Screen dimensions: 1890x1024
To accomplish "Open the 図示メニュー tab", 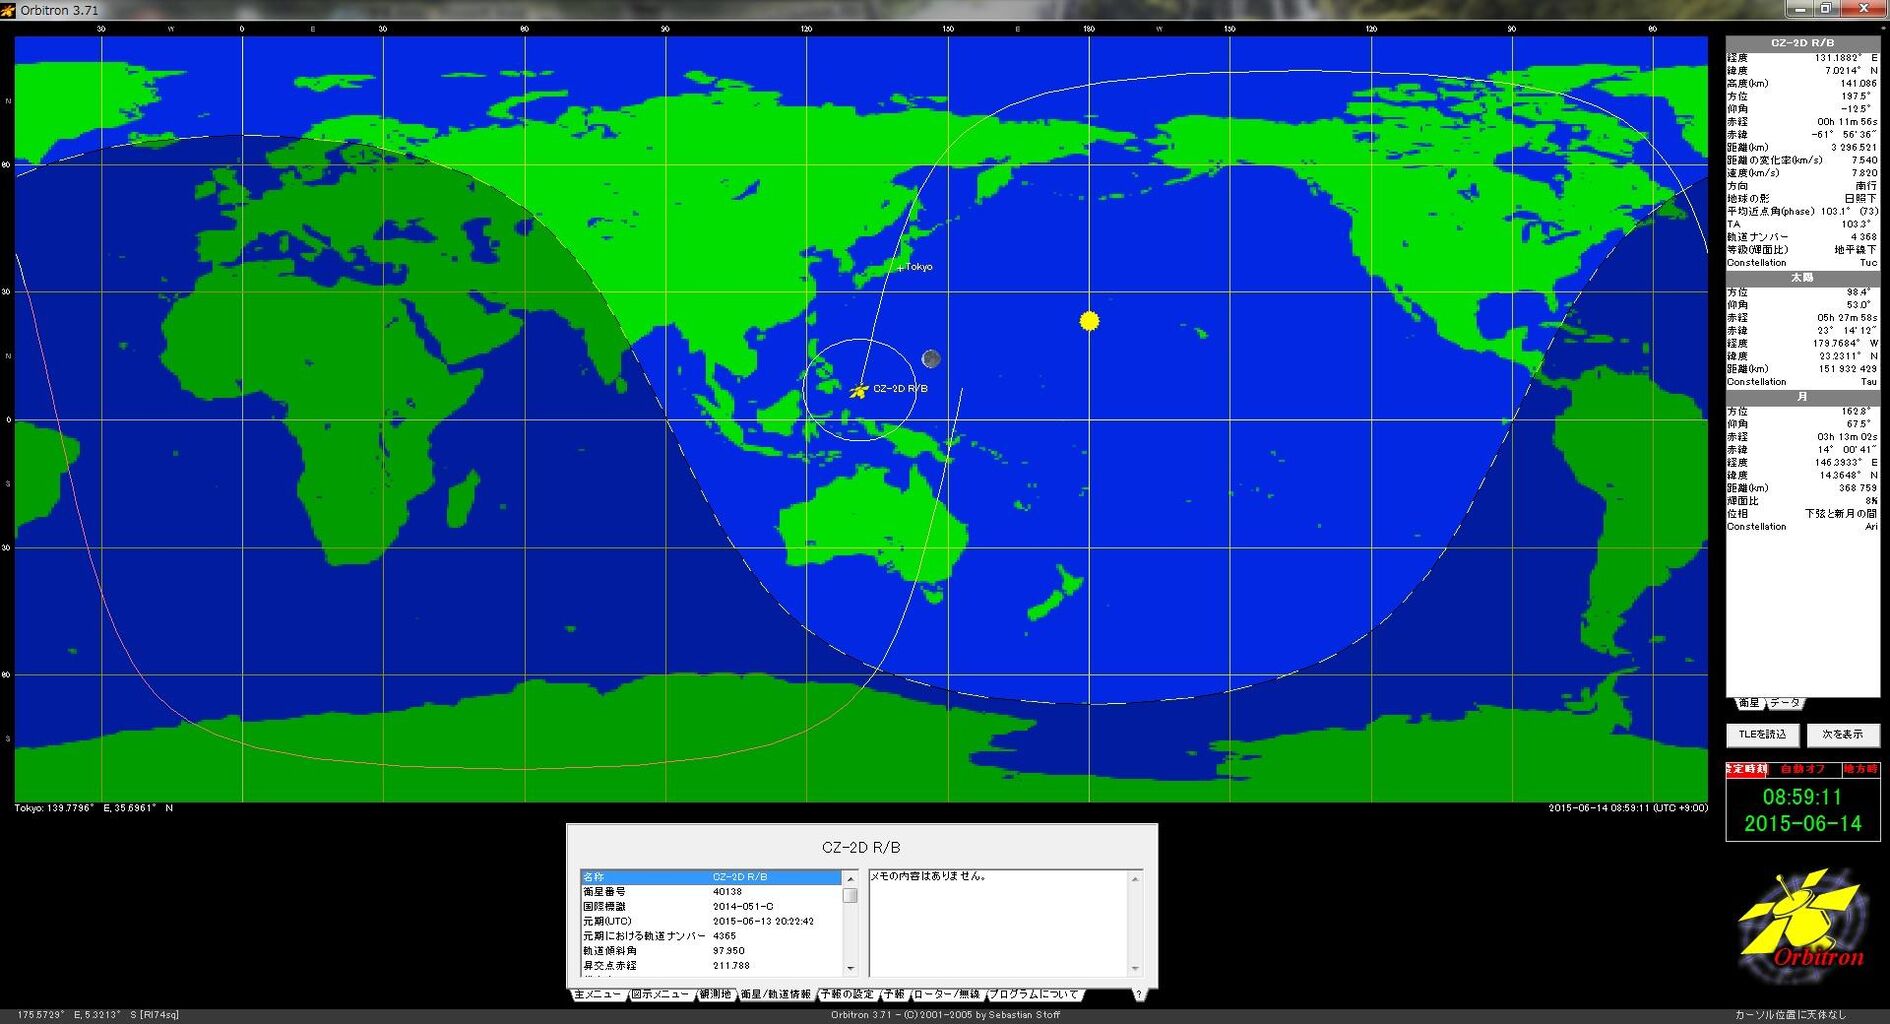I will 660,995.
